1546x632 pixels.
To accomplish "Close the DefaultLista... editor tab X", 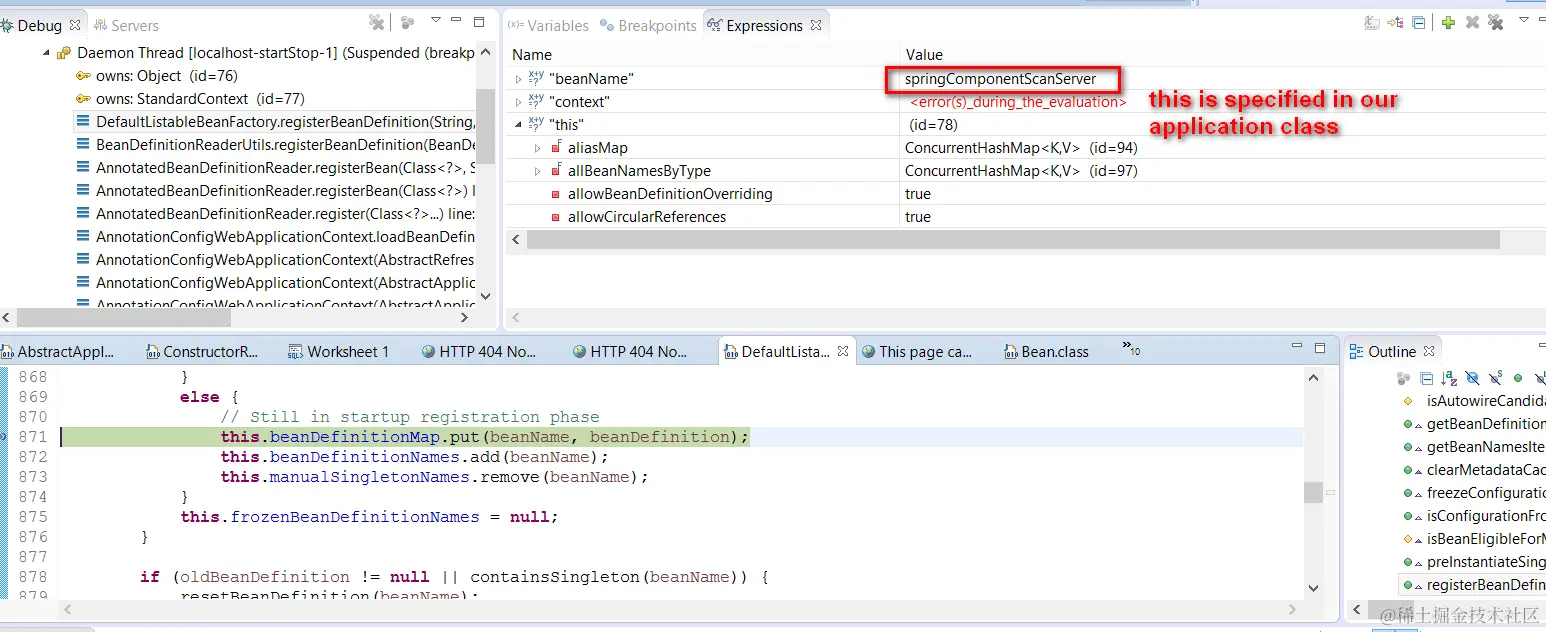I will pos(843,352).
